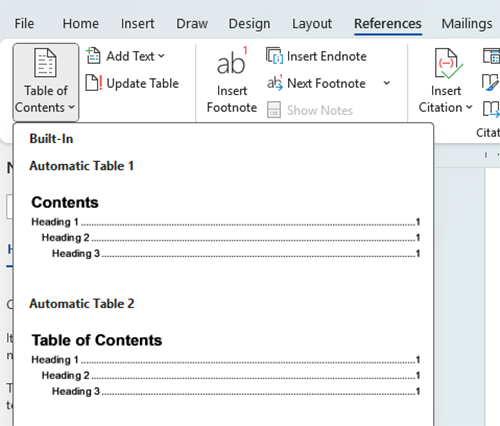The width and height of the screenshot is (500, 426).
Task: Click the Show Notes label
Action: (320, 110)
